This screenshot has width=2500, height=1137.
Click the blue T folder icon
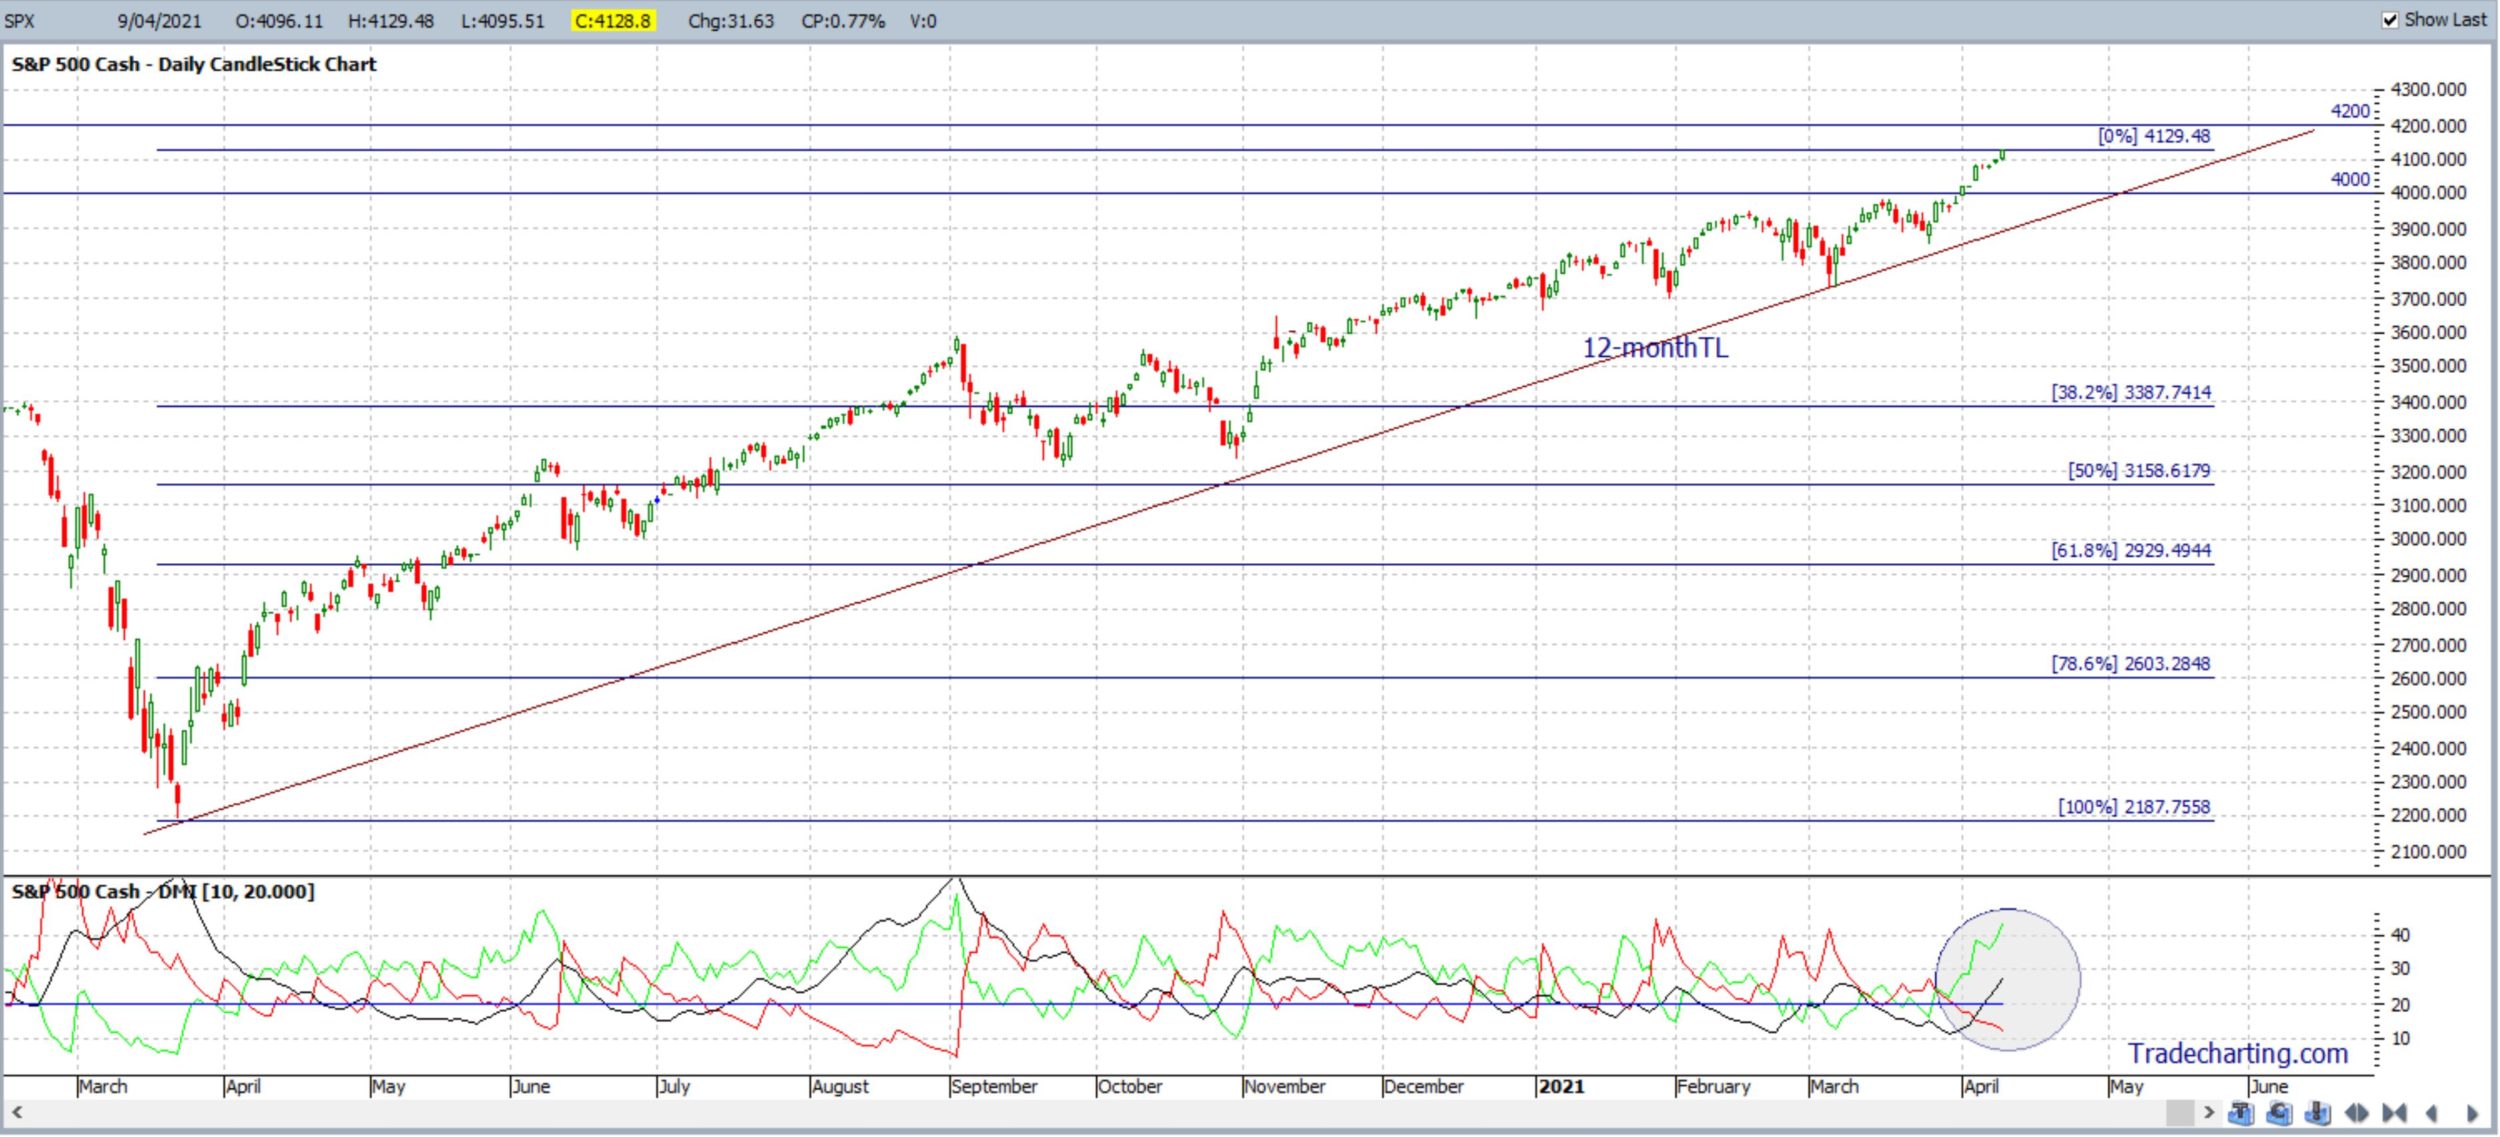(2241, 1113)
